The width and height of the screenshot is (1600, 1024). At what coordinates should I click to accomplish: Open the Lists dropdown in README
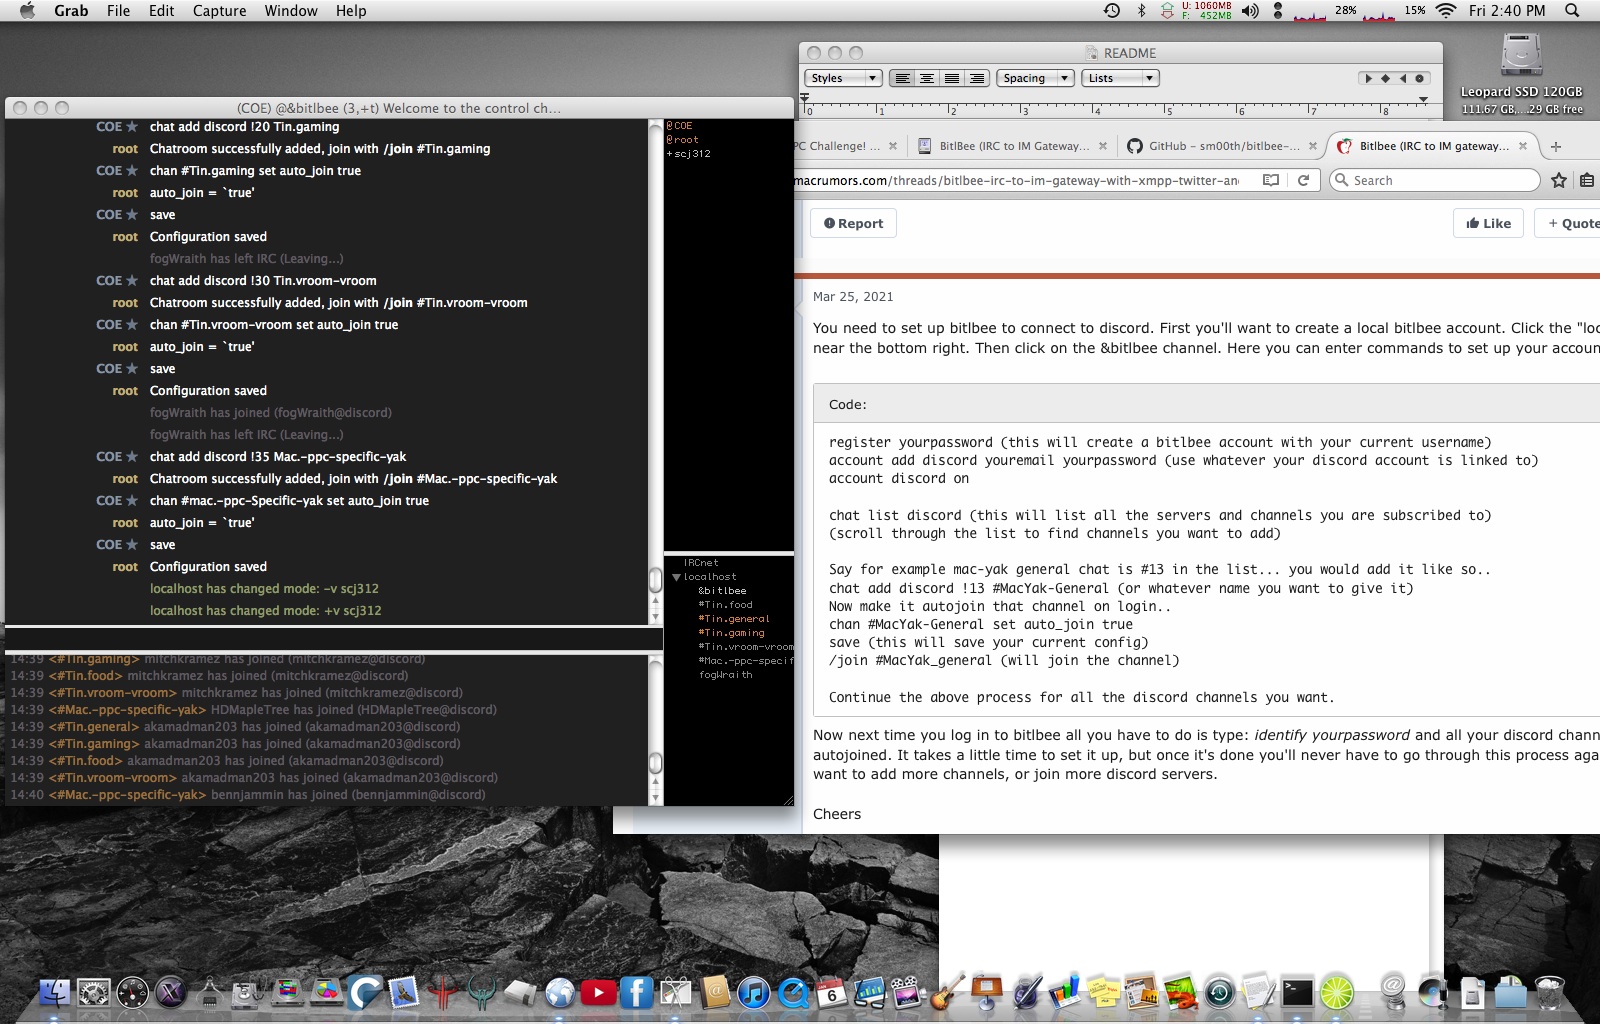(1121, 78)
